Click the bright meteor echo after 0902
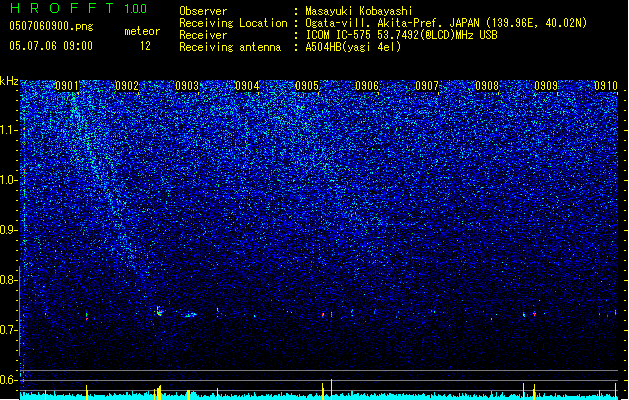This screenshot has width=629, height=400. pyautogui.click(x=159, y=311)
